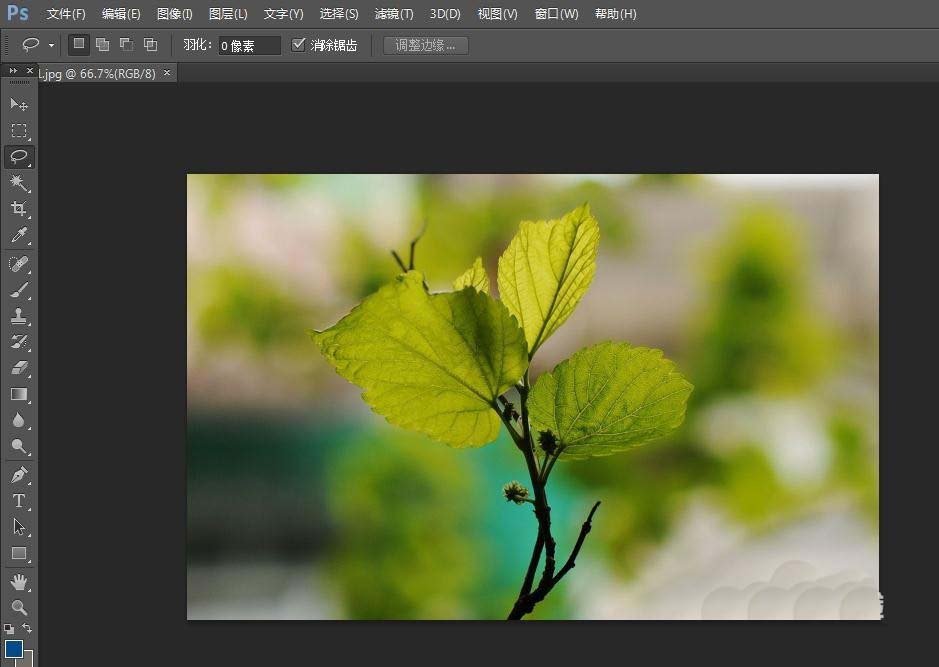The height and width of the screenshot is (667, 939).
Task: Click the 调整边缘... button
Action: [425, 45]
